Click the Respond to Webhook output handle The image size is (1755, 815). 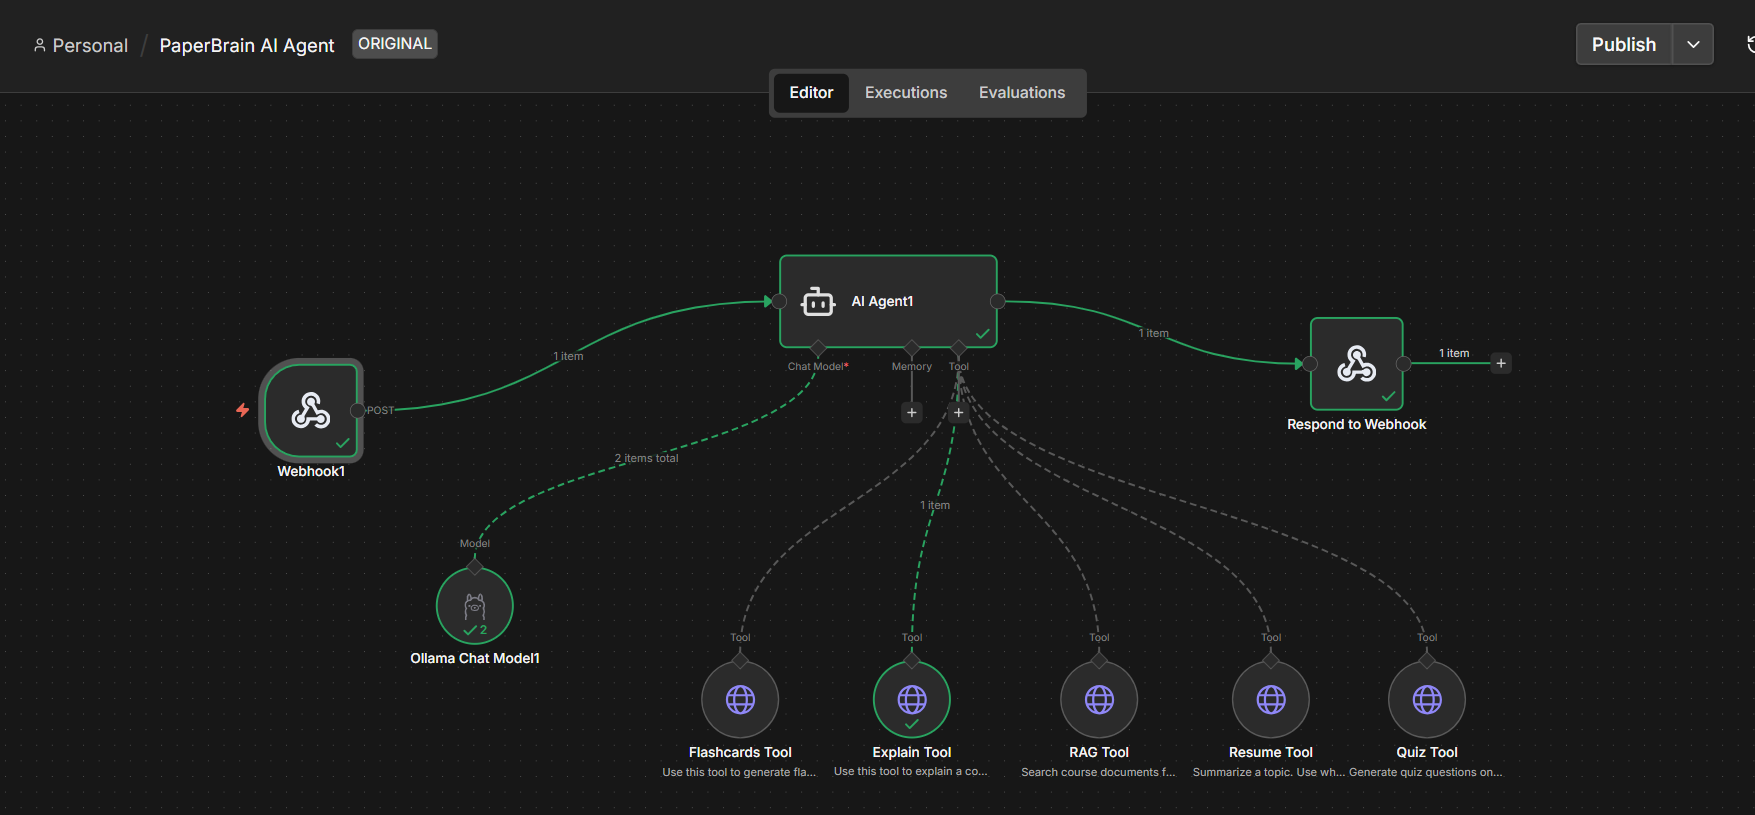(x=1404, y=364)
